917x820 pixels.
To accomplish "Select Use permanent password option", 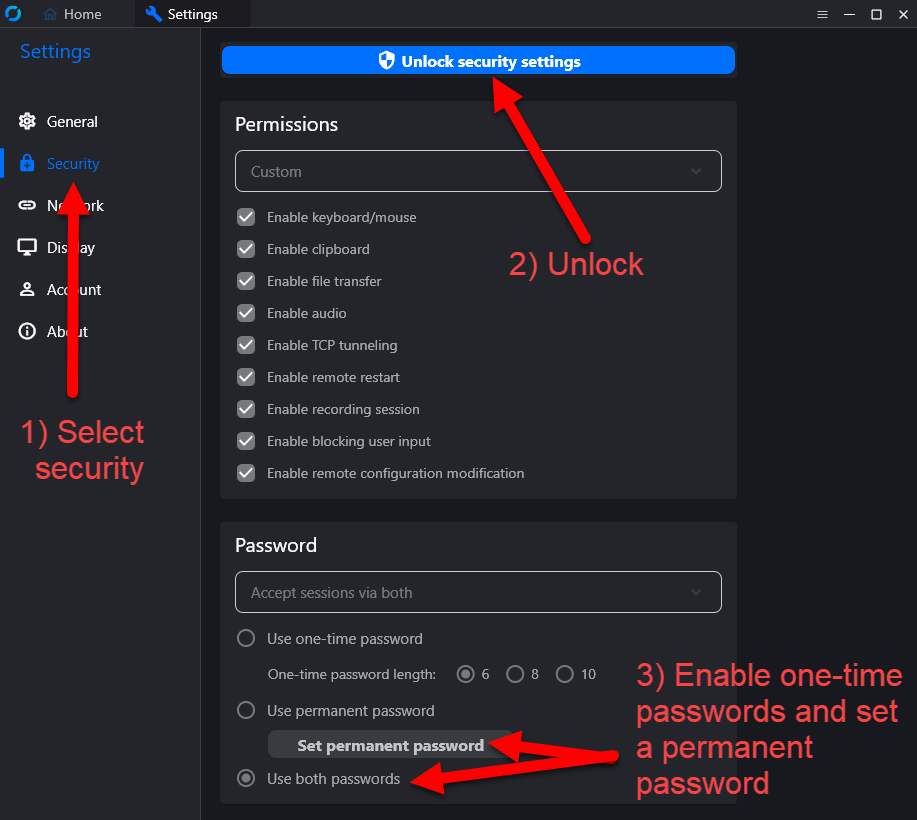I will [246, 711].
